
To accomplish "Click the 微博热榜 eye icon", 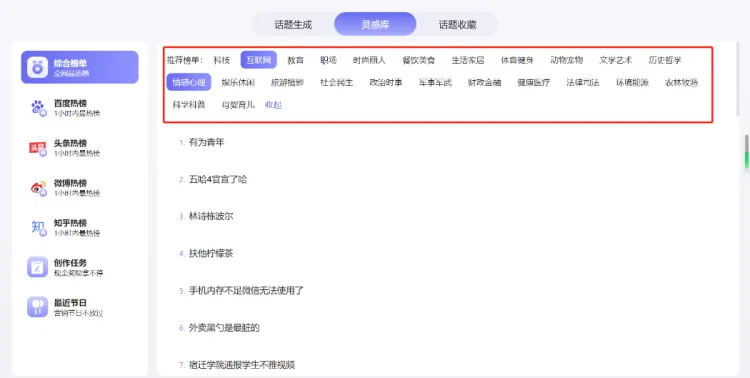I will click(x=38, y=188).
